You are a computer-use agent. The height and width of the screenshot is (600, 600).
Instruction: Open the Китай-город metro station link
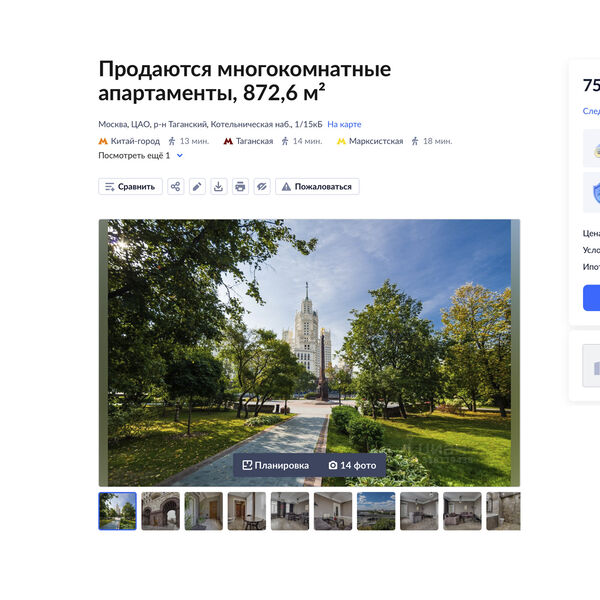click(134, 141)
